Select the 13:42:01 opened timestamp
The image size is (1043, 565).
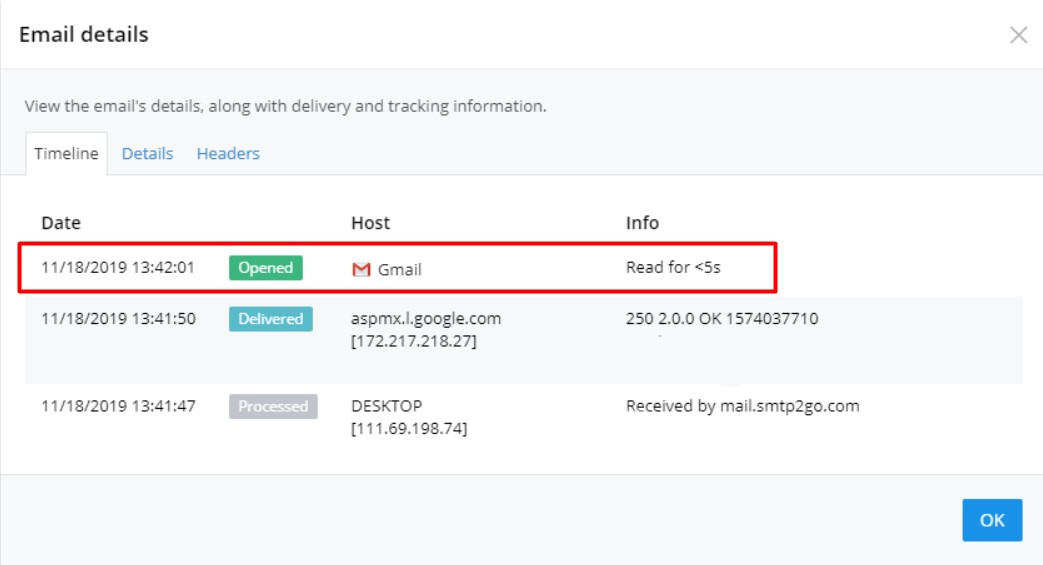118,268
